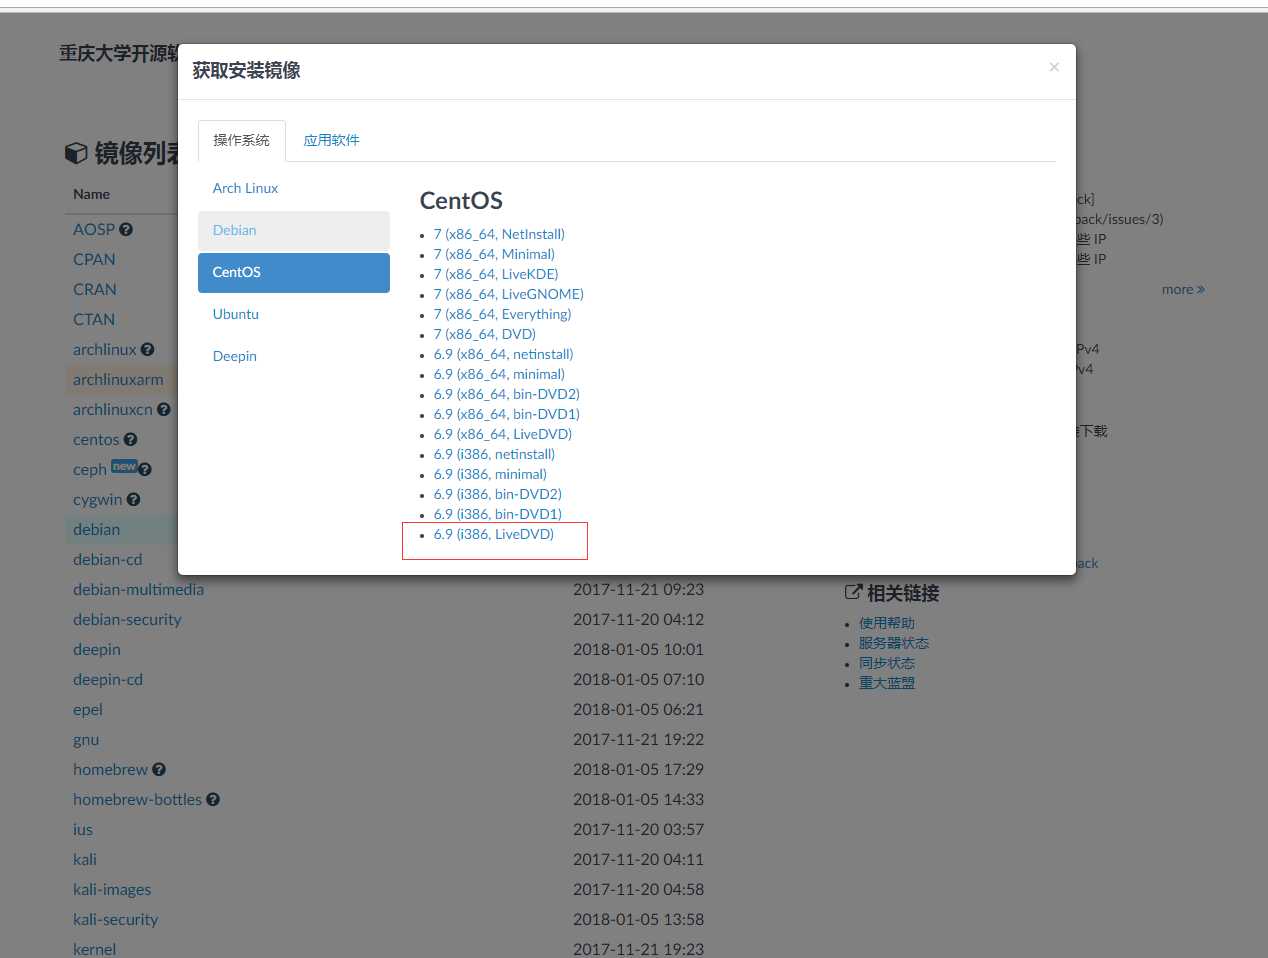The height and width of the screenshot is (958, 1268).
Task: Open the kali-security mirror link
Action: pyautogui.click(x=115, y=919)
